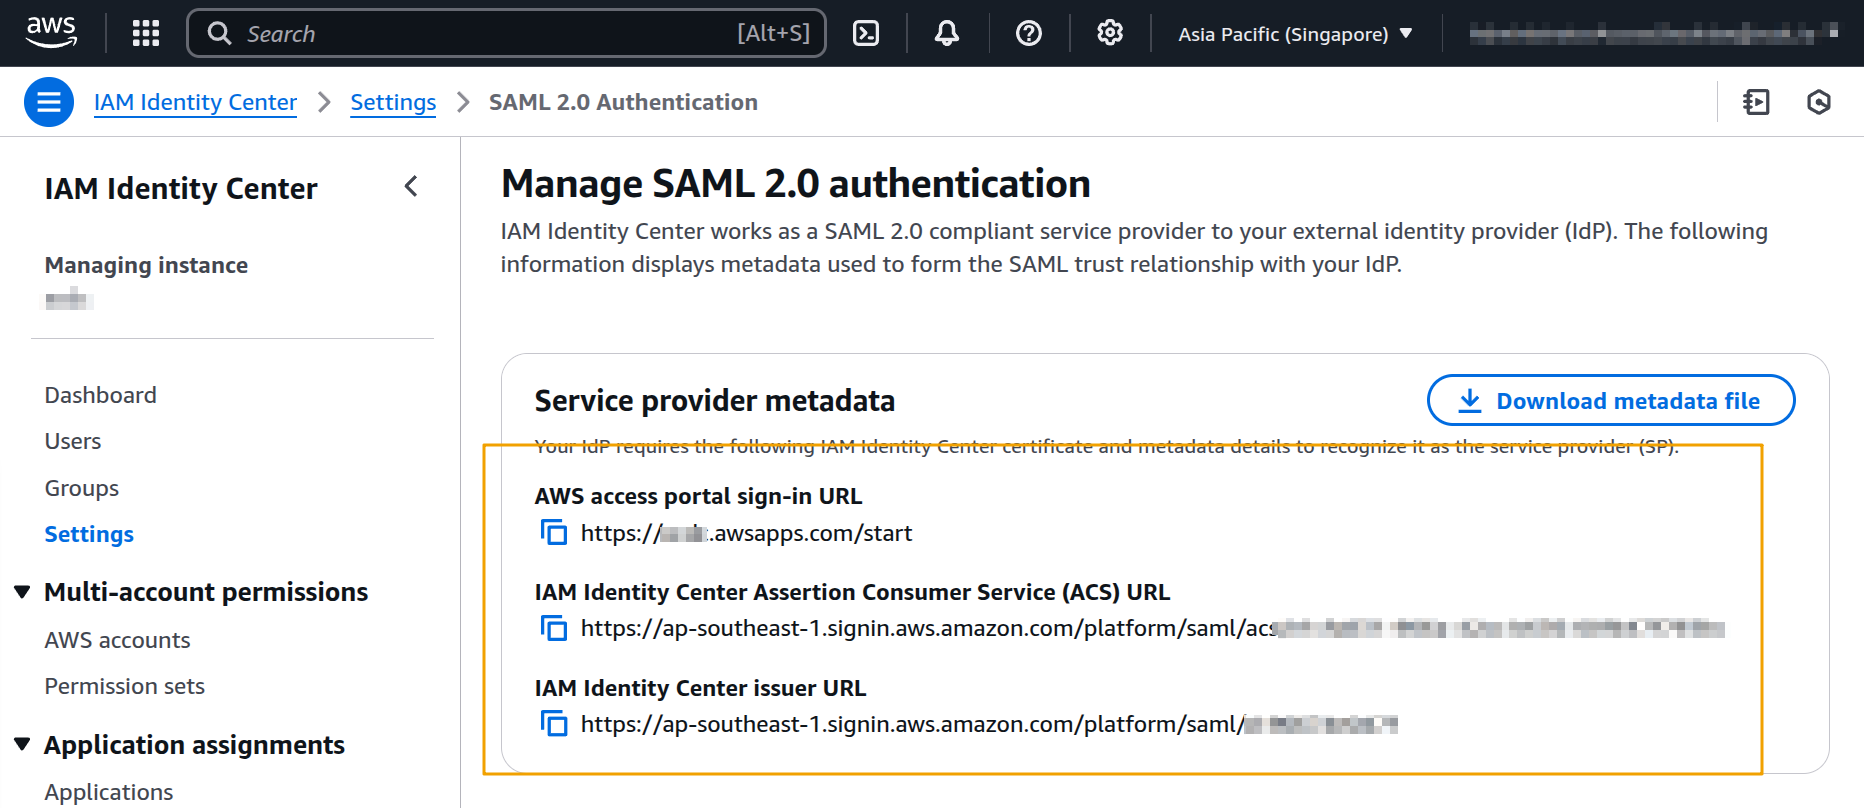
Task: Collapse the Multi-account permissions section
Action: pos(22,592)
